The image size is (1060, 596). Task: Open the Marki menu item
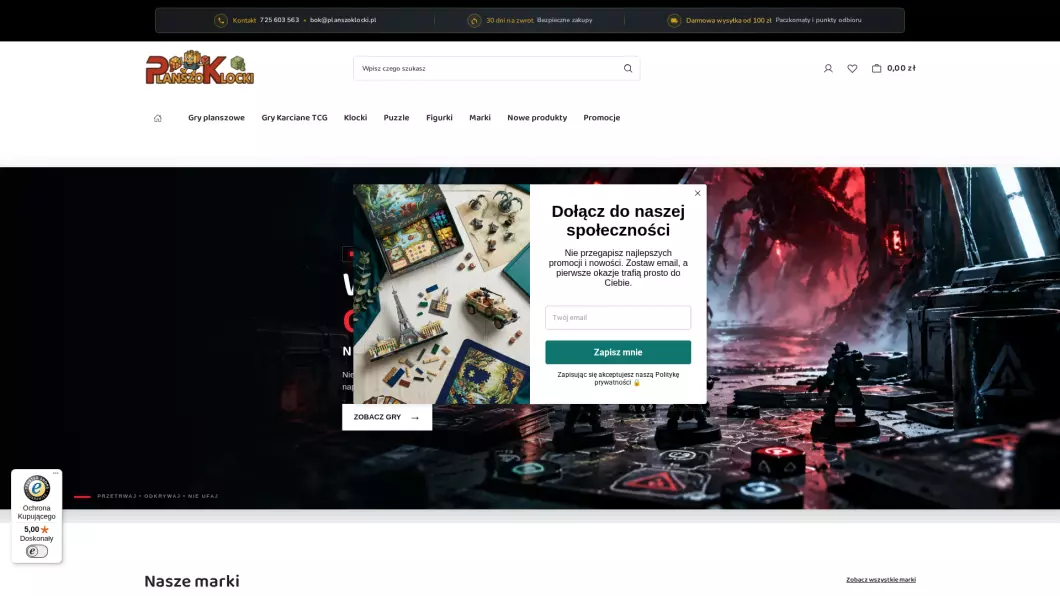point(480,118)
